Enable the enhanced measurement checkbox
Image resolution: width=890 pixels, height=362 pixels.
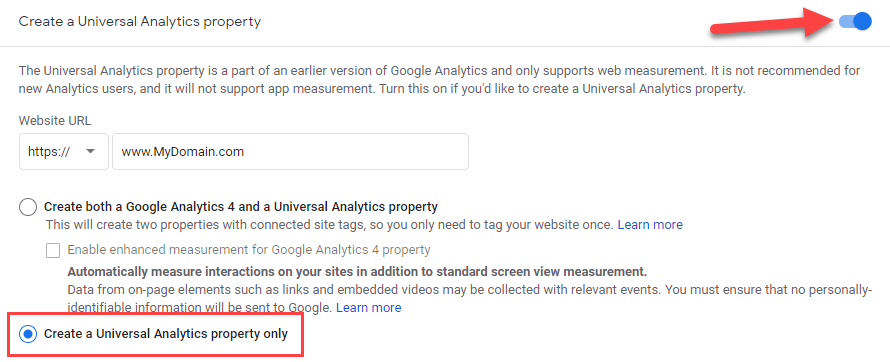(53, 250)
